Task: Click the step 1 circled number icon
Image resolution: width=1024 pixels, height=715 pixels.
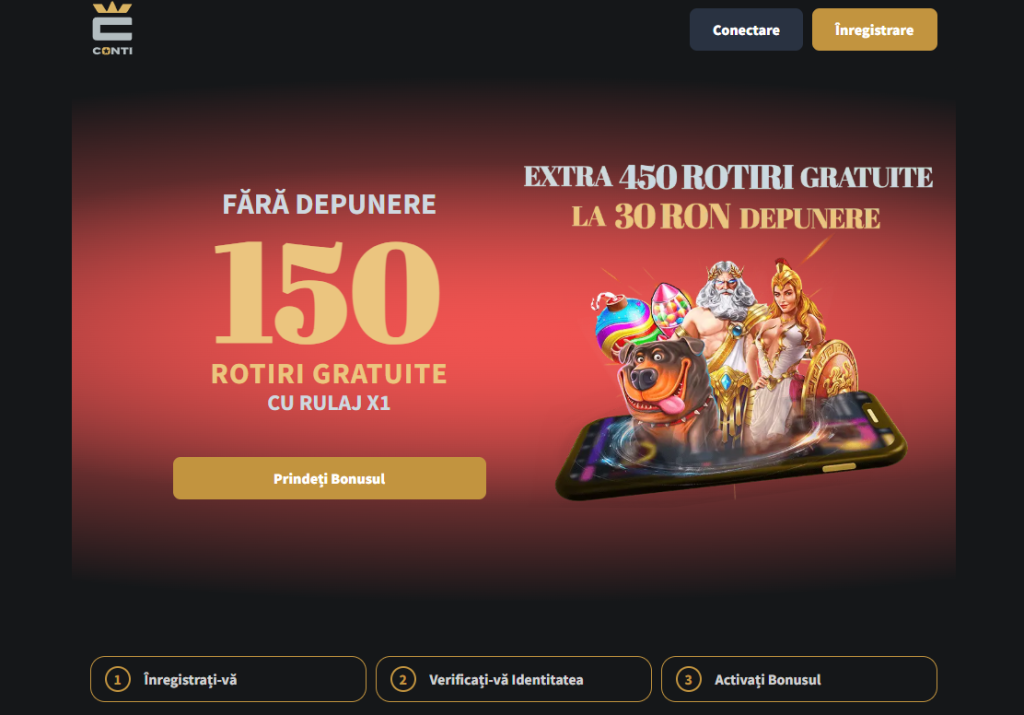Action: [118, 680]
